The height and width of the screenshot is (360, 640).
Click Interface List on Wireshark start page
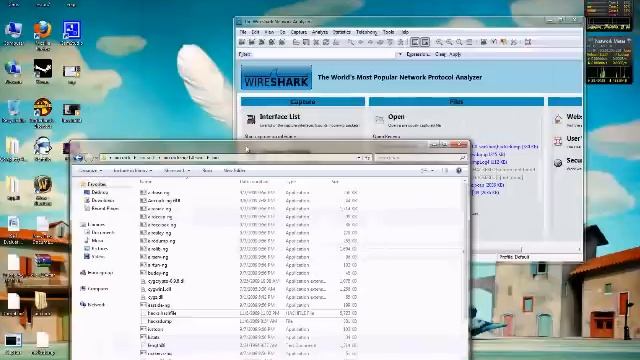(280, 117)
